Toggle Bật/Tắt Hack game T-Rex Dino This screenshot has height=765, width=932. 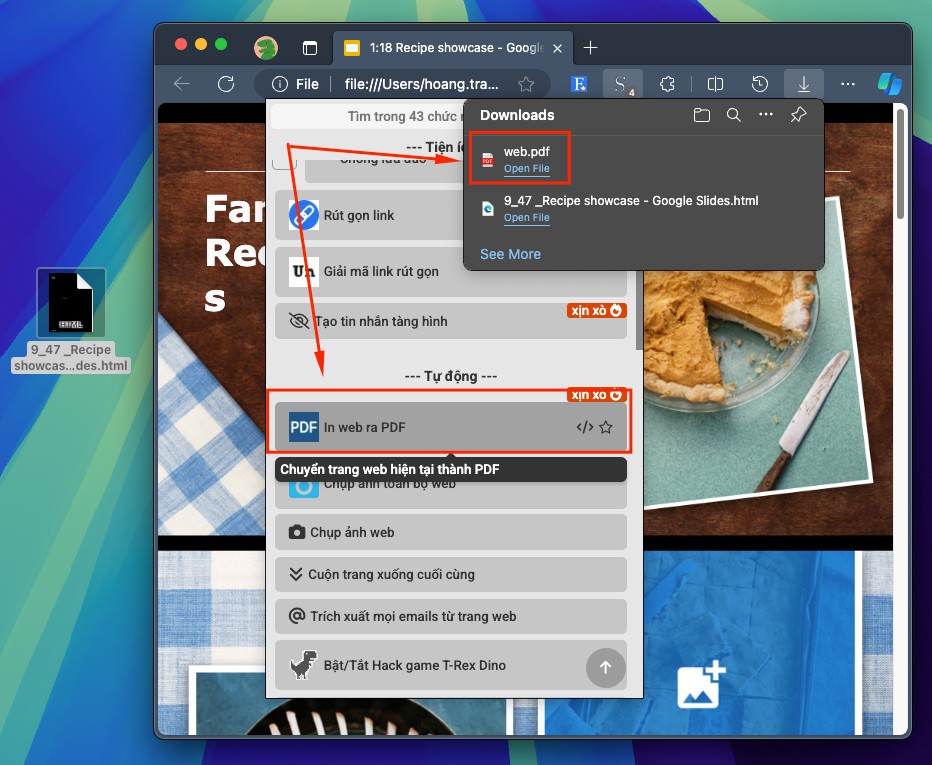[x=451, y=665]
